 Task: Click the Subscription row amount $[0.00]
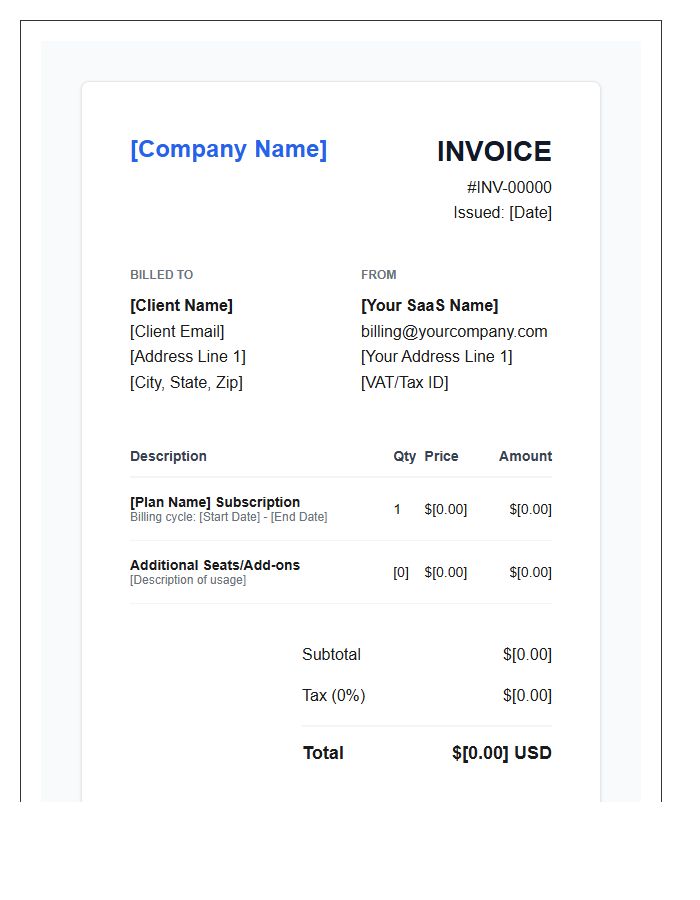point(530,509)
